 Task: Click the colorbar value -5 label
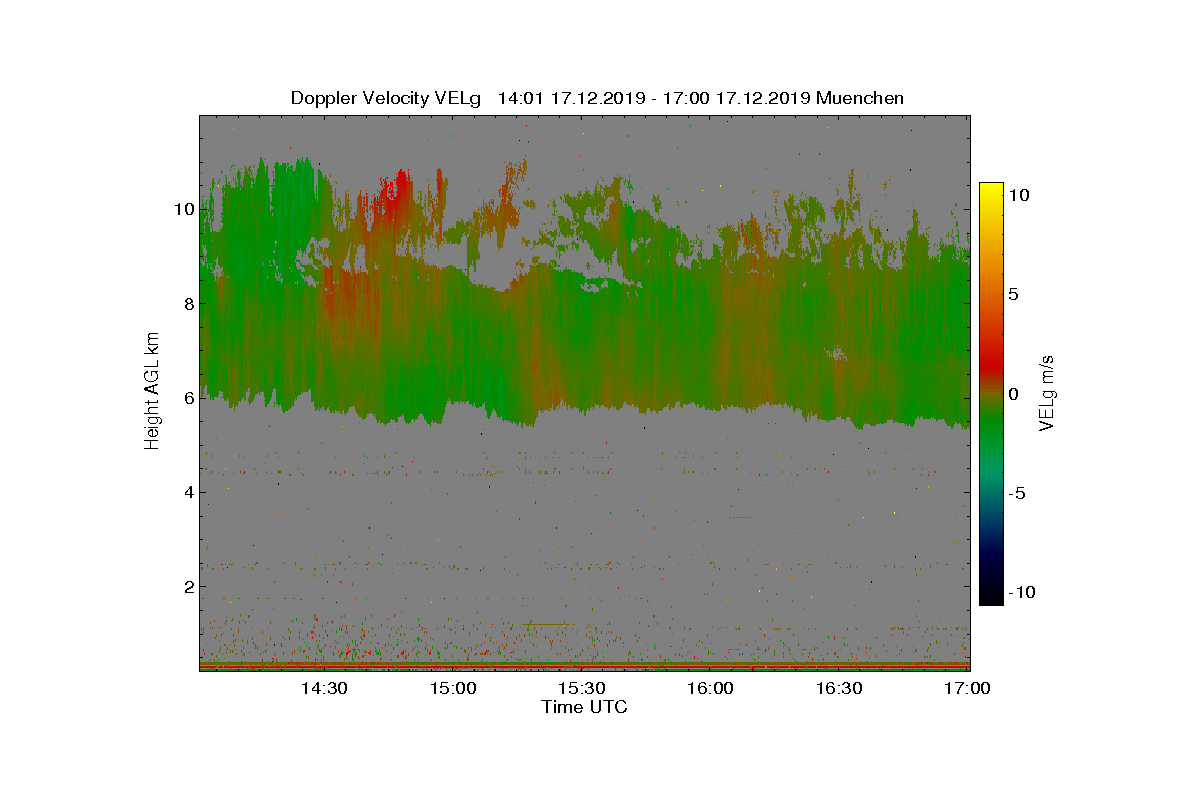point(1017,493)
